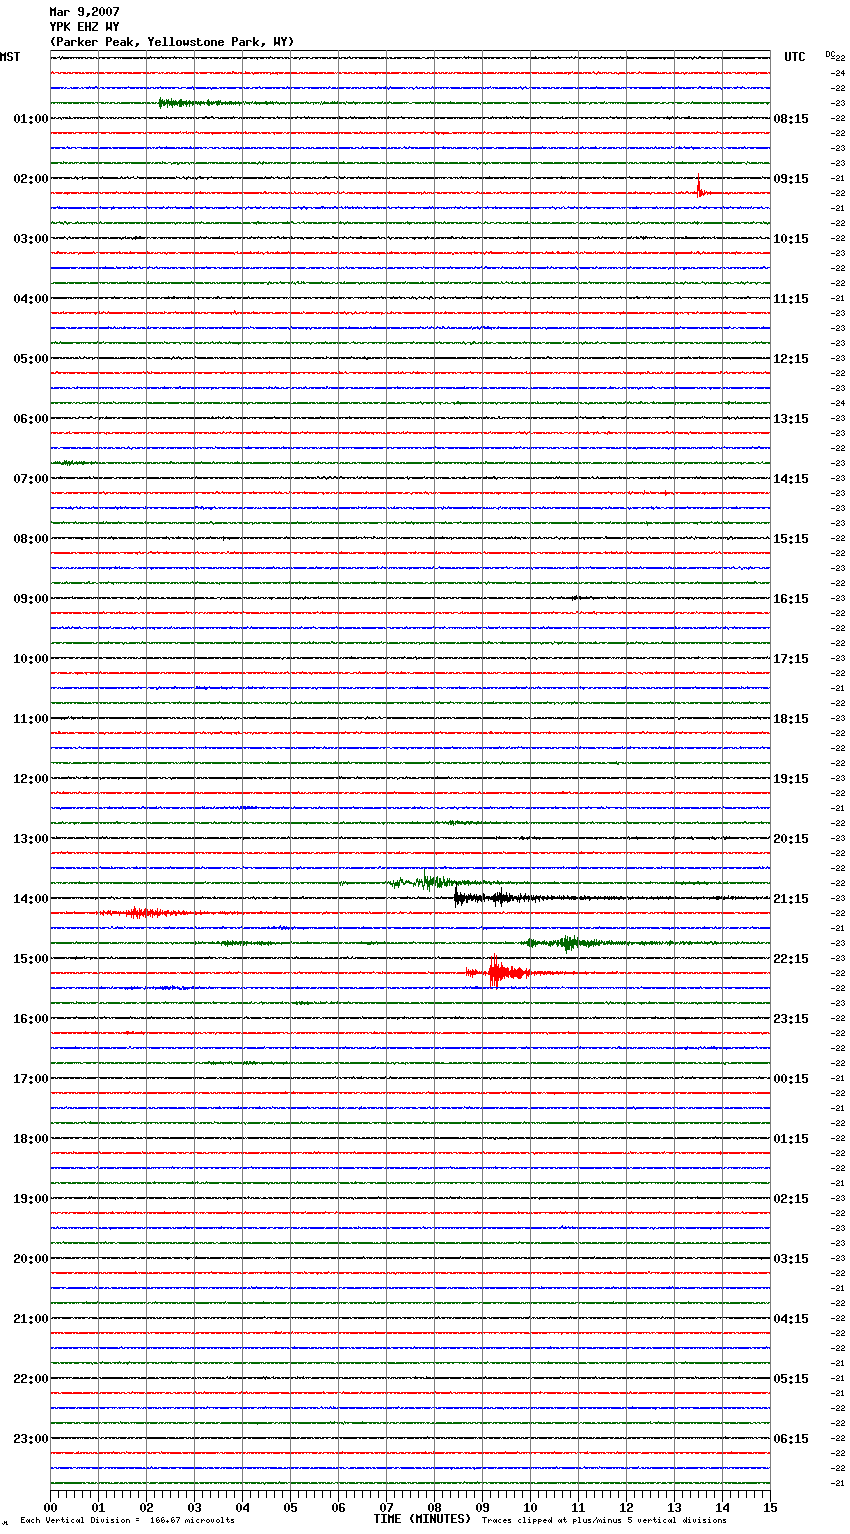Select the "01:00" MST time label
The width and height of the screenshot is (850, 1534).
pyautogui.click(x=30, y=119)
